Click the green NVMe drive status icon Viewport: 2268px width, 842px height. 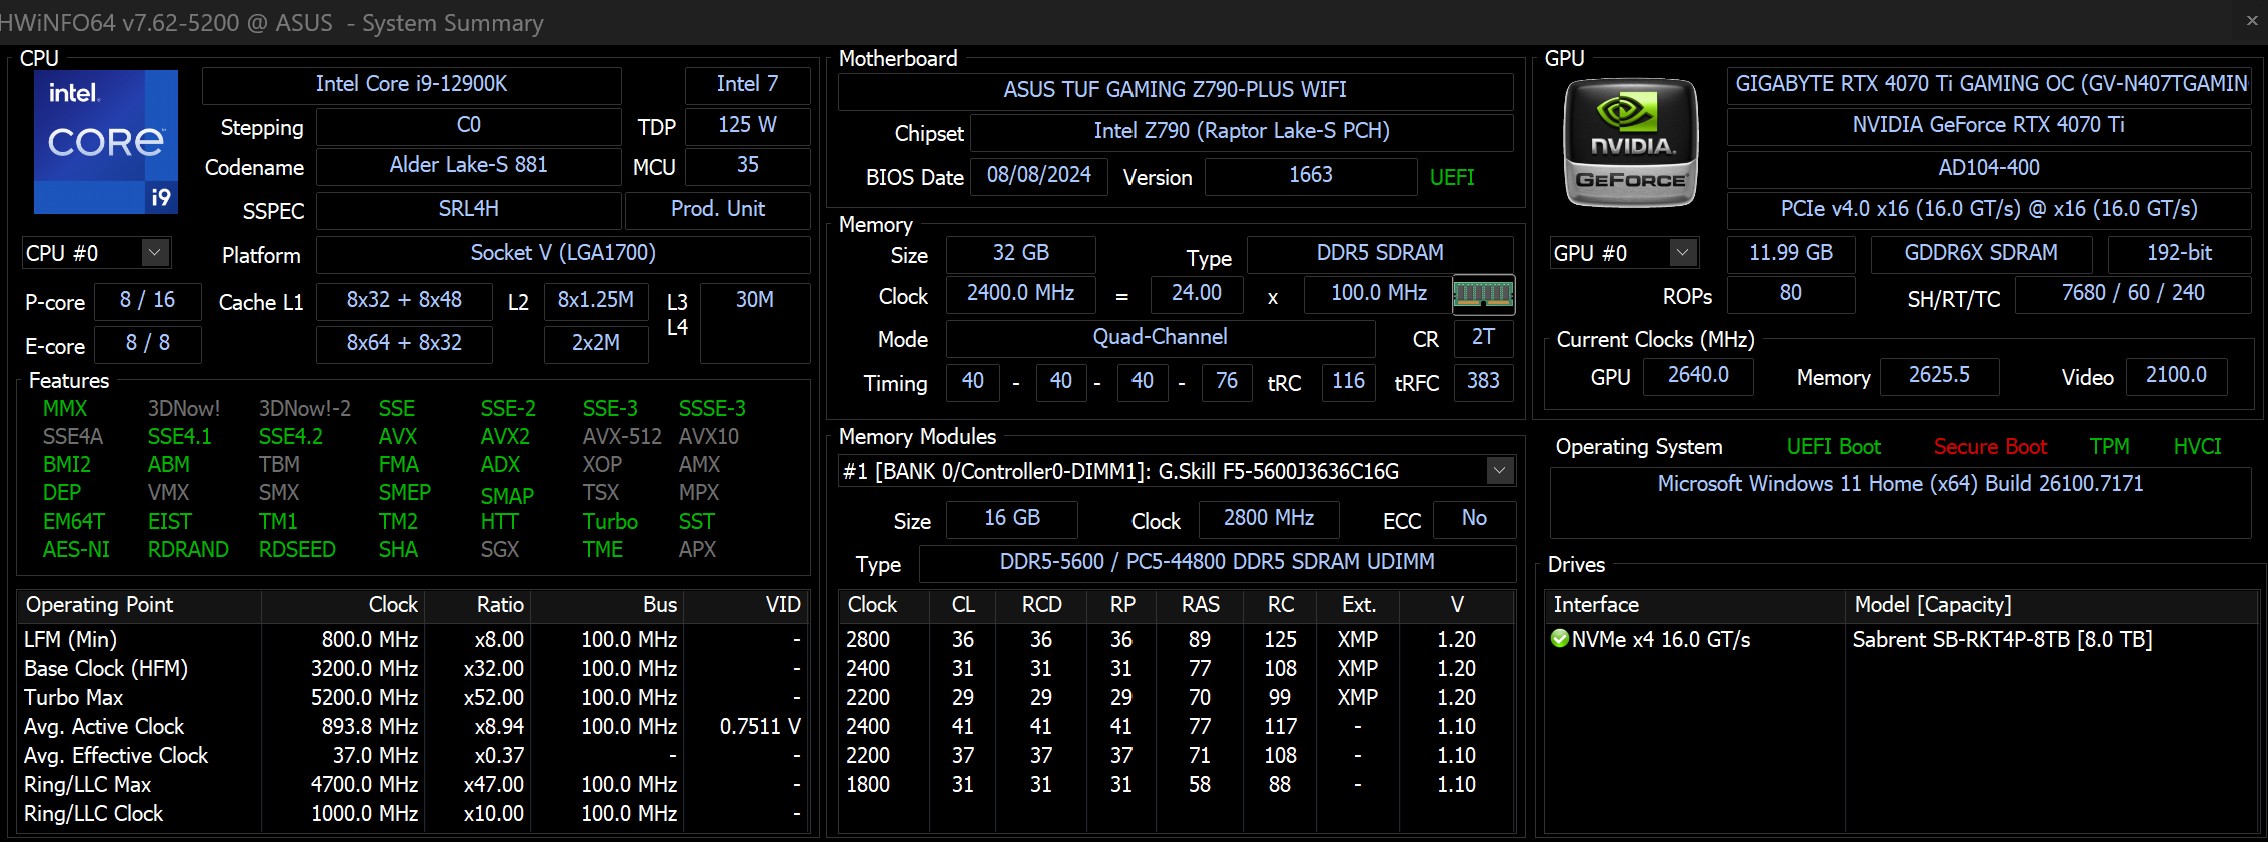click(x=1559, y=638)
